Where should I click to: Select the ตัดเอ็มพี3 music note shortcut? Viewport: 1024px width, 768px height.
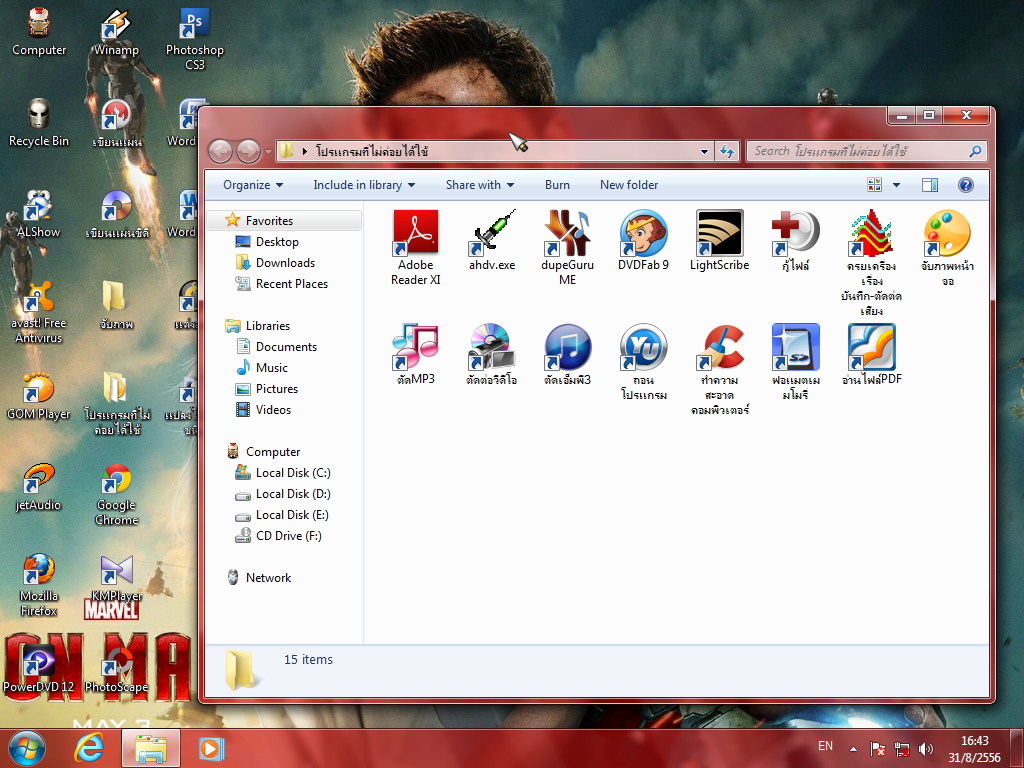[x=568, y=355]
